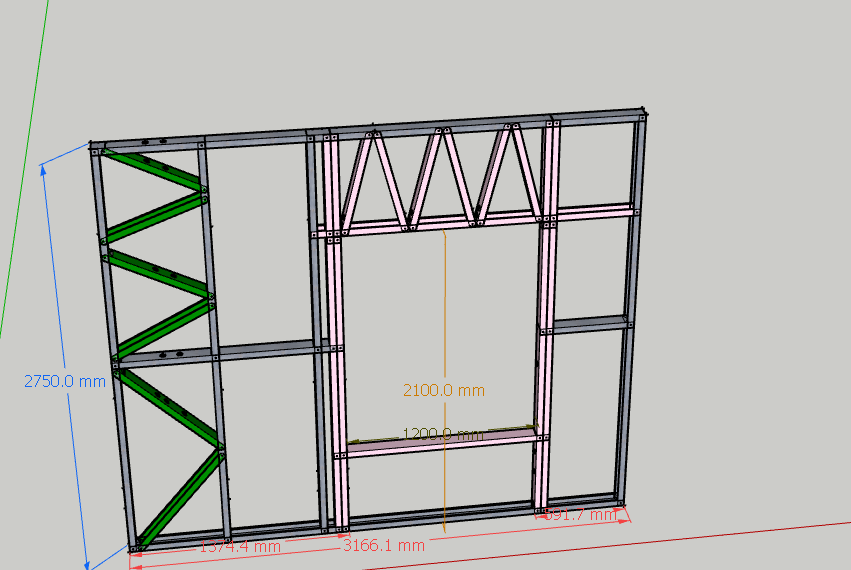Select the 1200.0 mm width dimension text

(442, 435)
